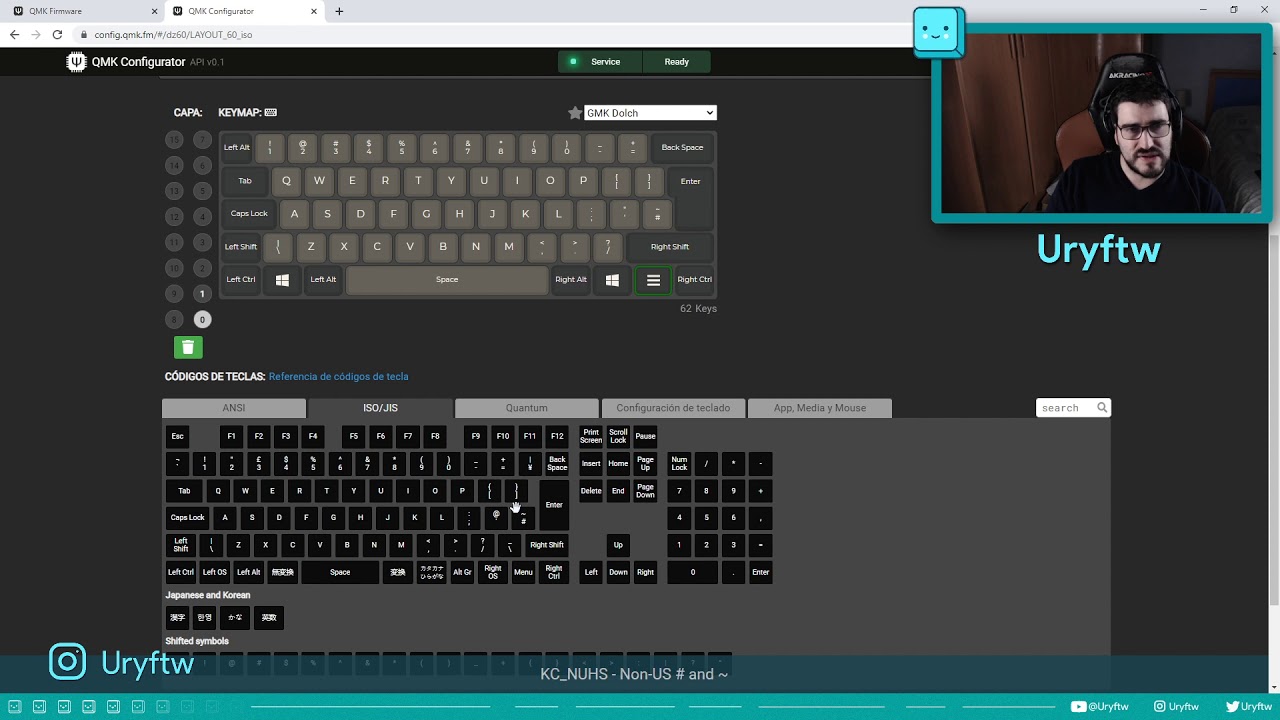Open the GMK Dolch colorway dropdown

(x=650, y=113)
